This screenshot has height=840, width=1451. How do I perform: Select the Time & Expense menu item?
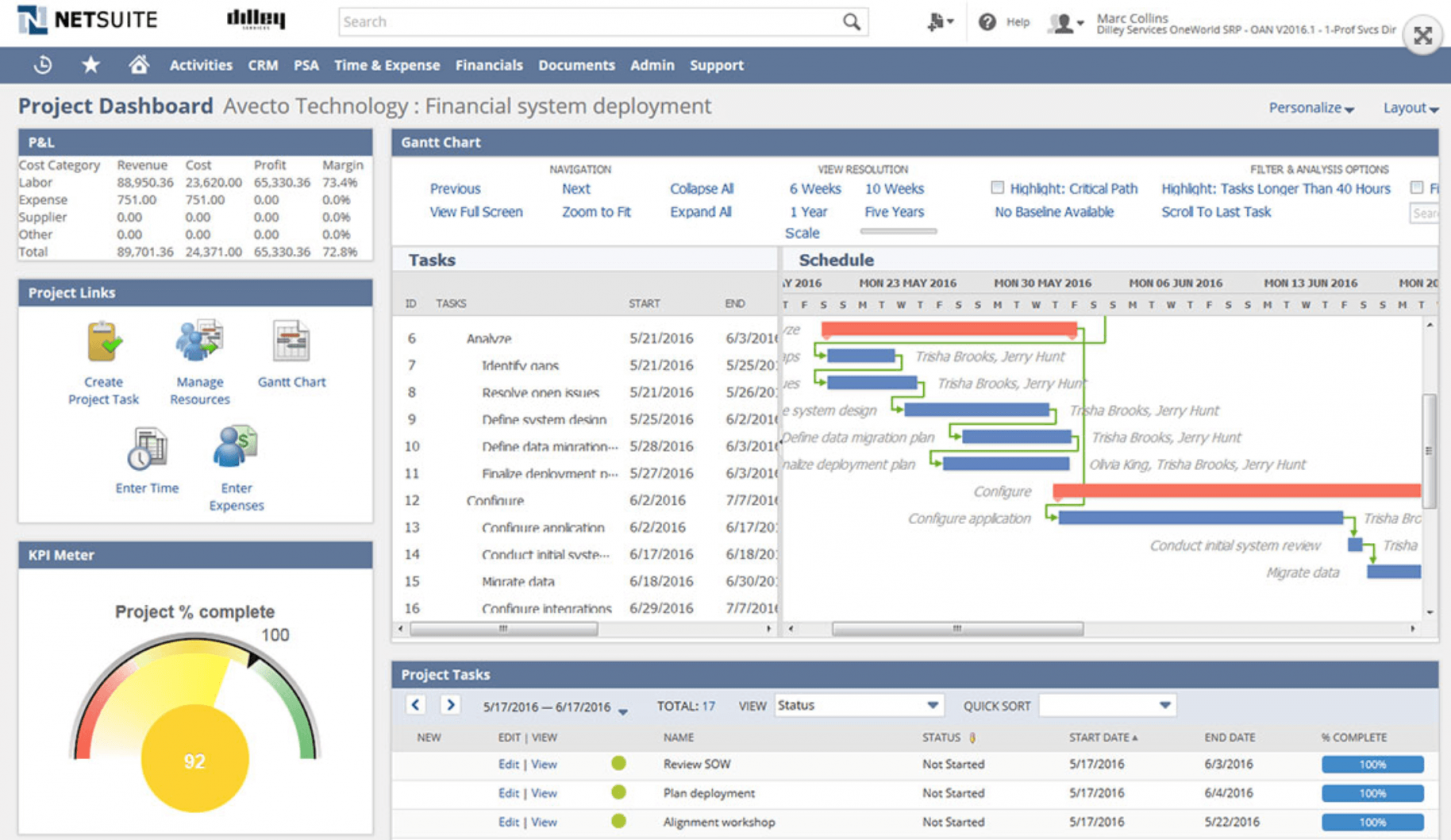point(388,64)
